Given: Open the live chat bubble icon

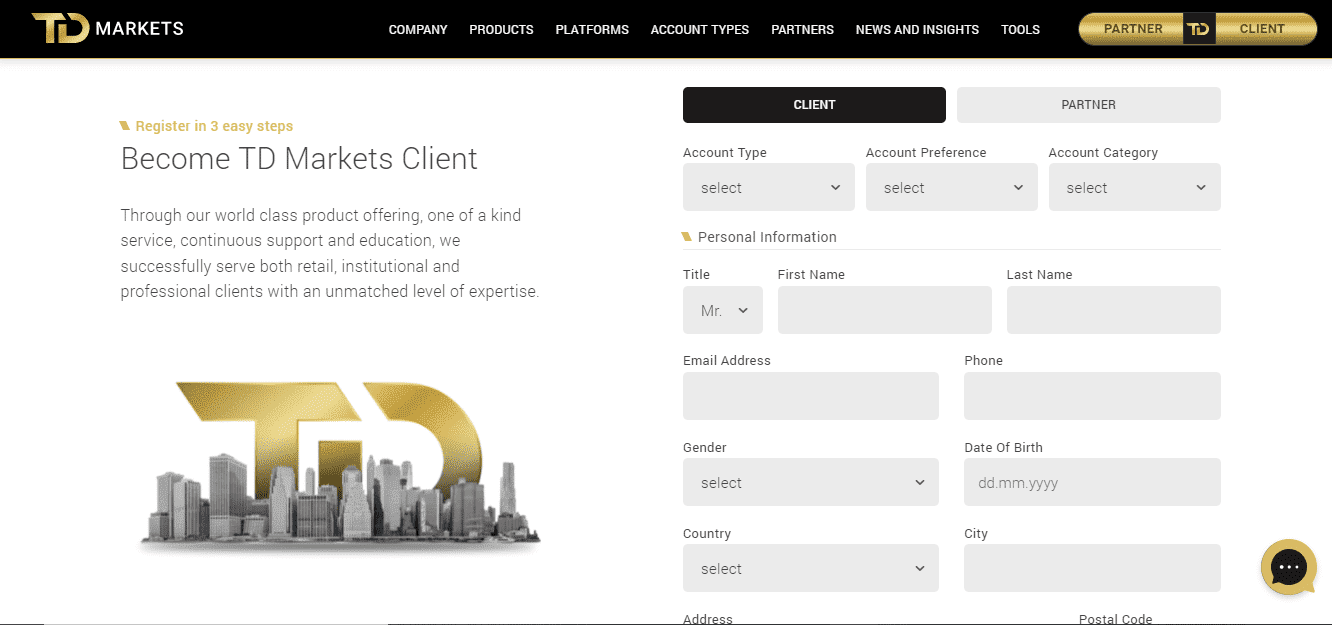Looking at the screenshot, I should coord(1288,567).
